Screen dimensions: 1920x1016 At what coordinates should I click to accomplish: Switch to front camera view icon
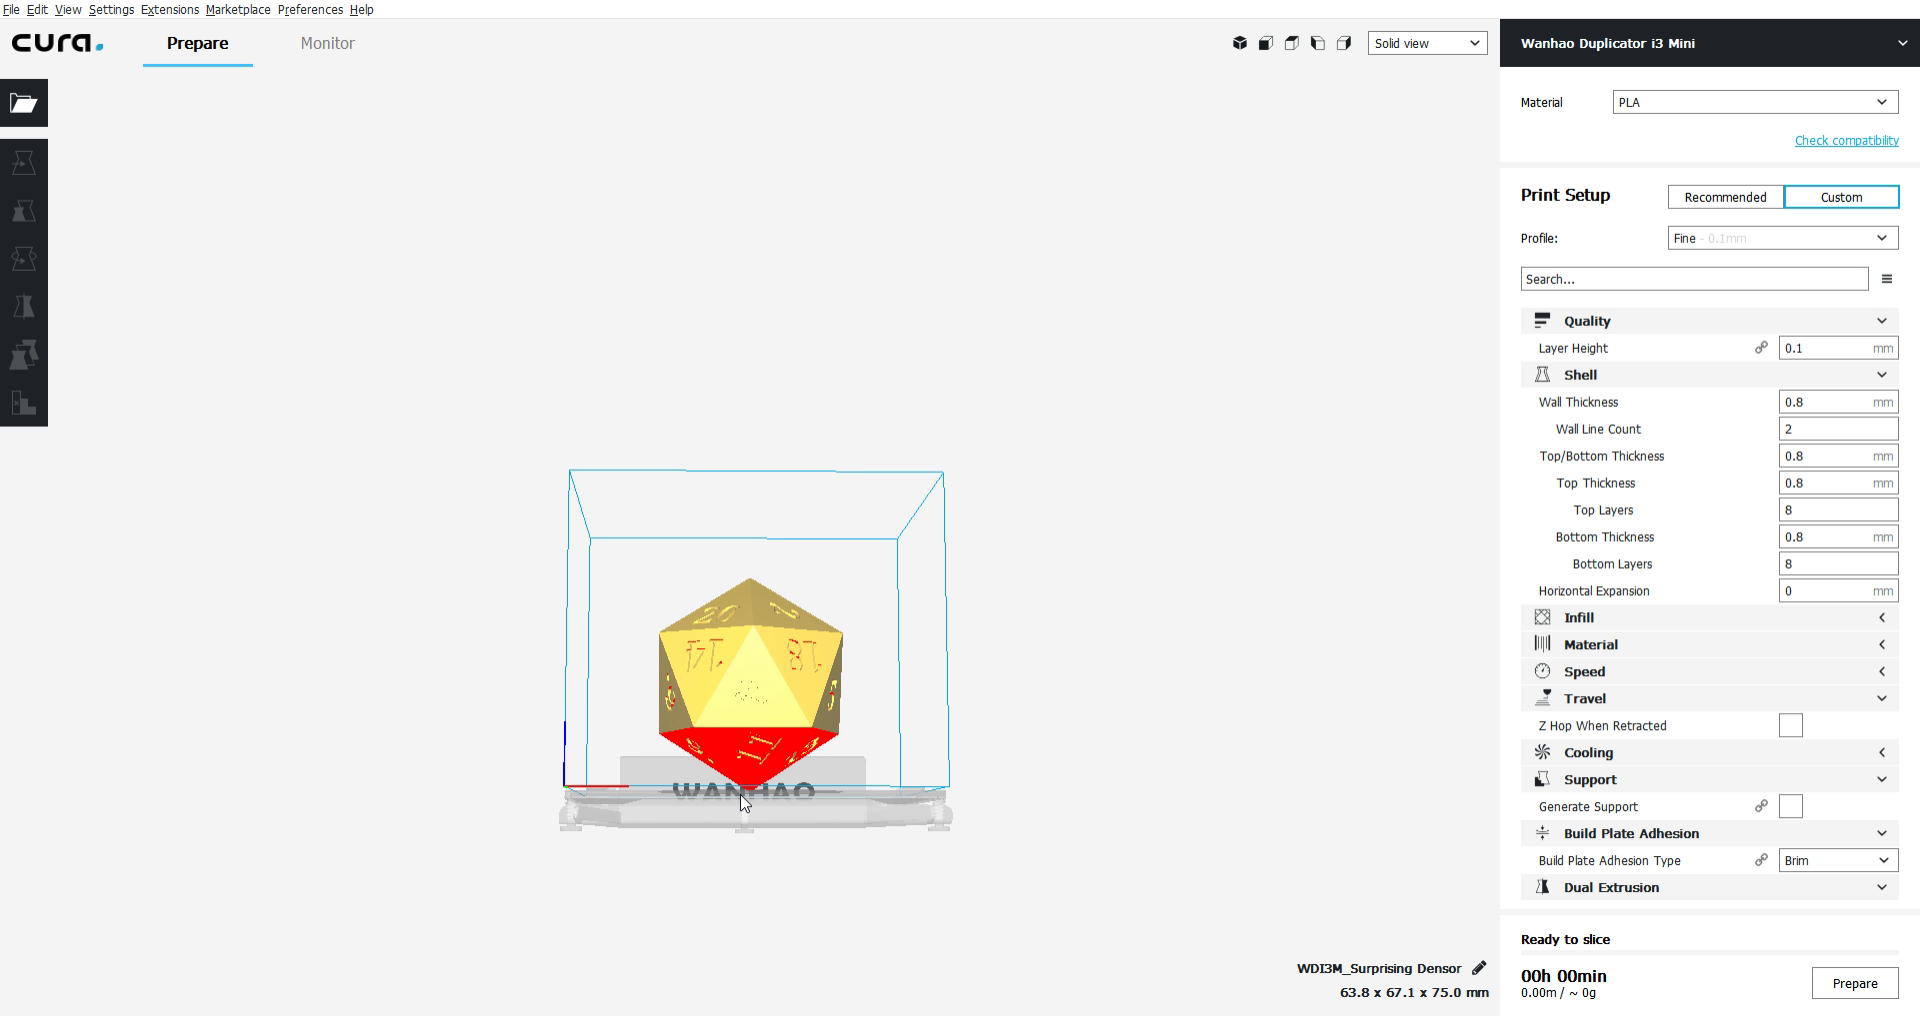coord(1266,43)
